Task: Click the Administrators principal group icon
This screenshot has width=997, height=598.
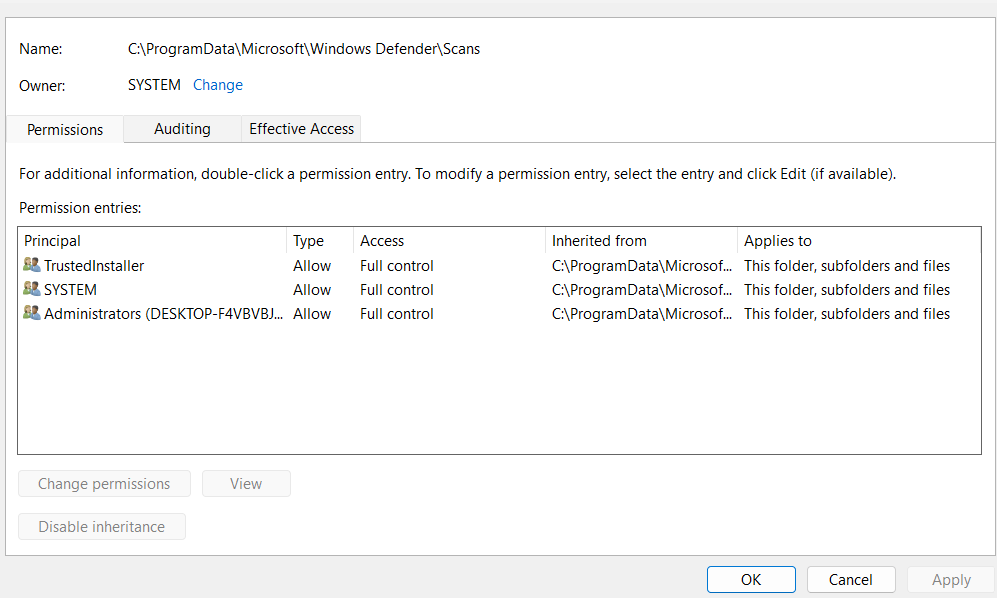Action: (x=32, y=313)
